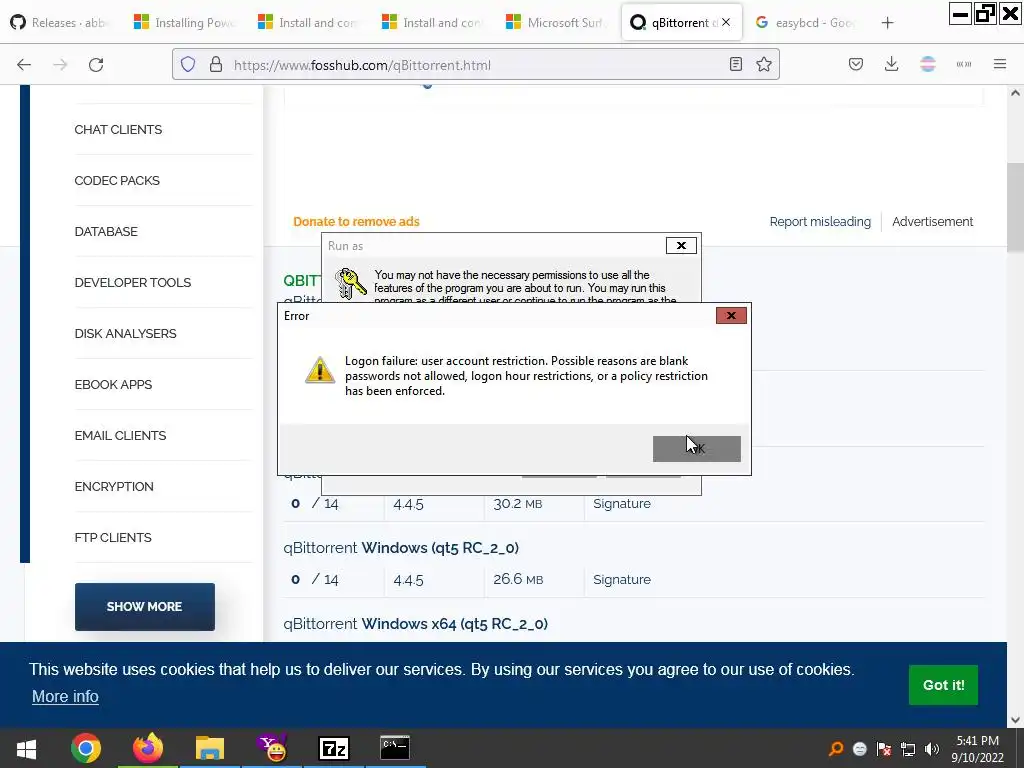Open the DATABASE category
This screenshot has height=768, width=1024.
(106, 231)
